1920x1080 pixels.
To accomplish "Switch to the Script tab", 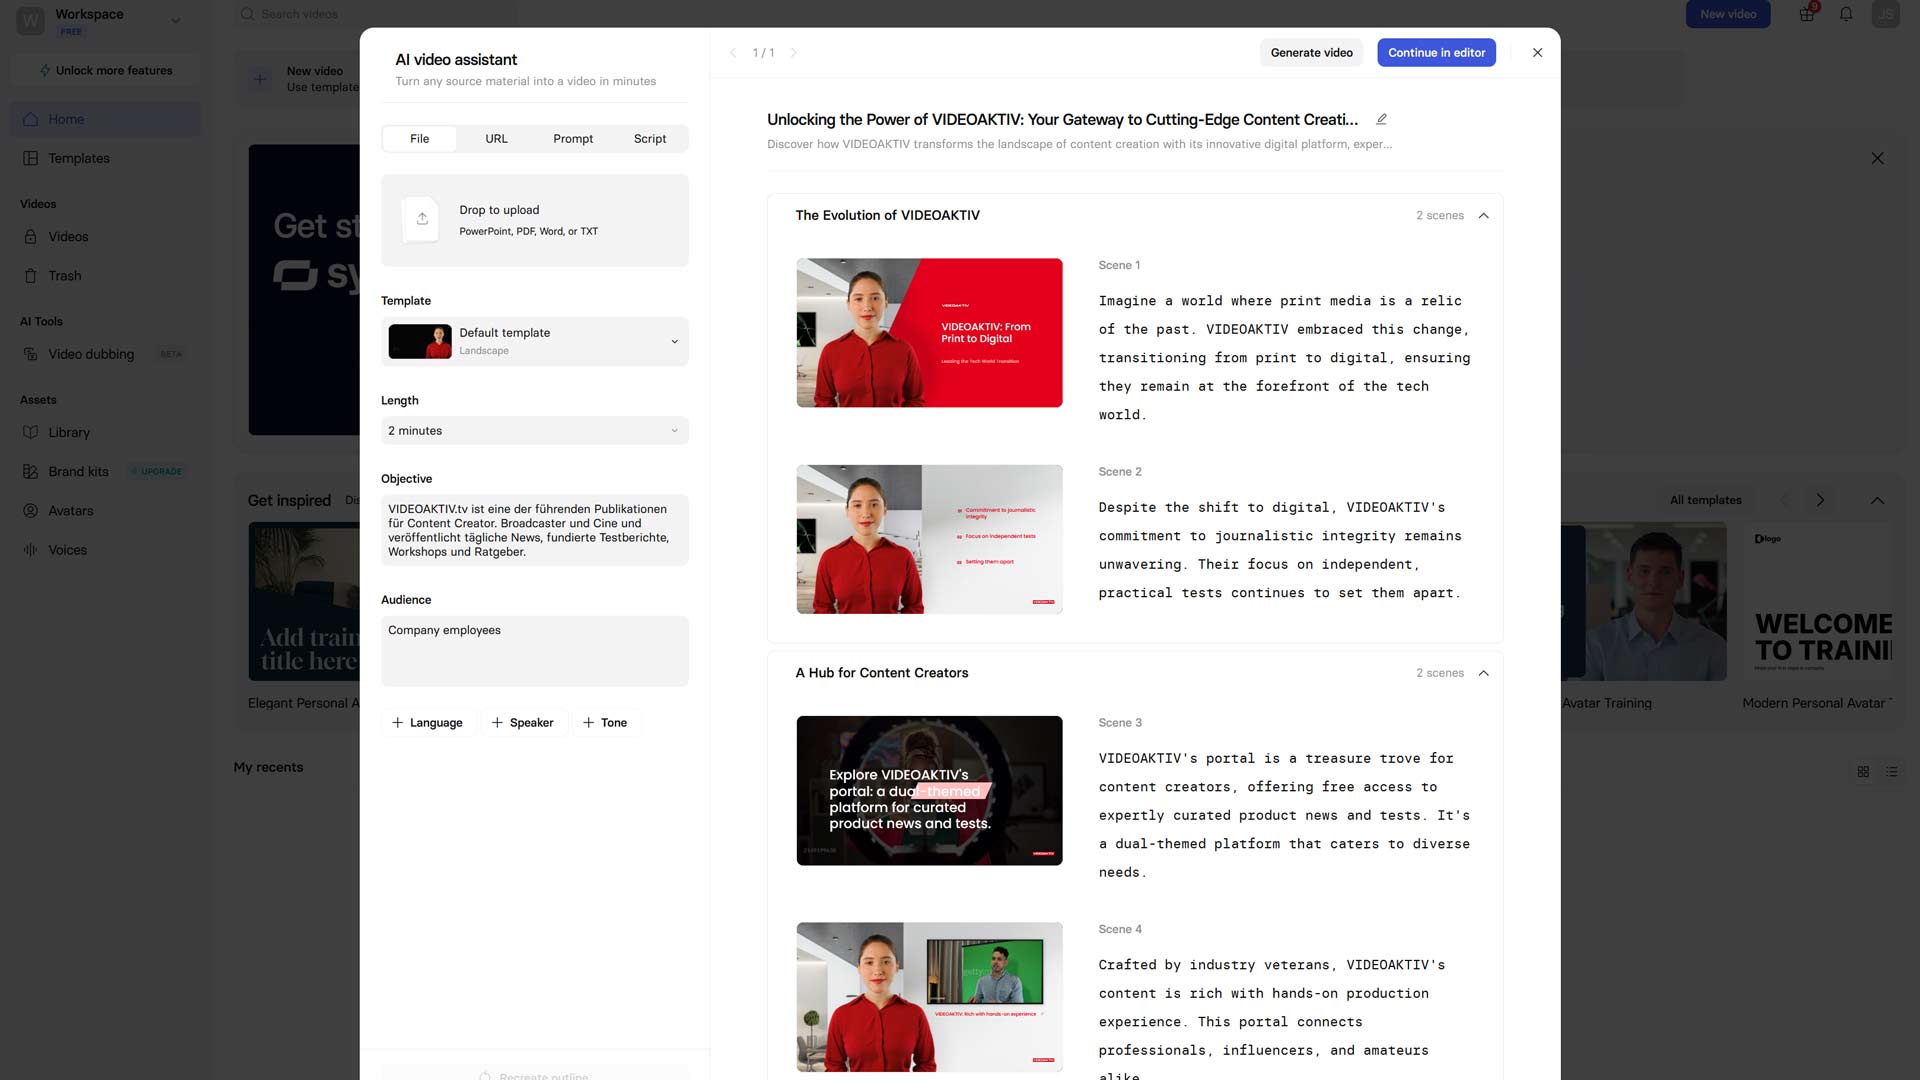I will [649, 139].
